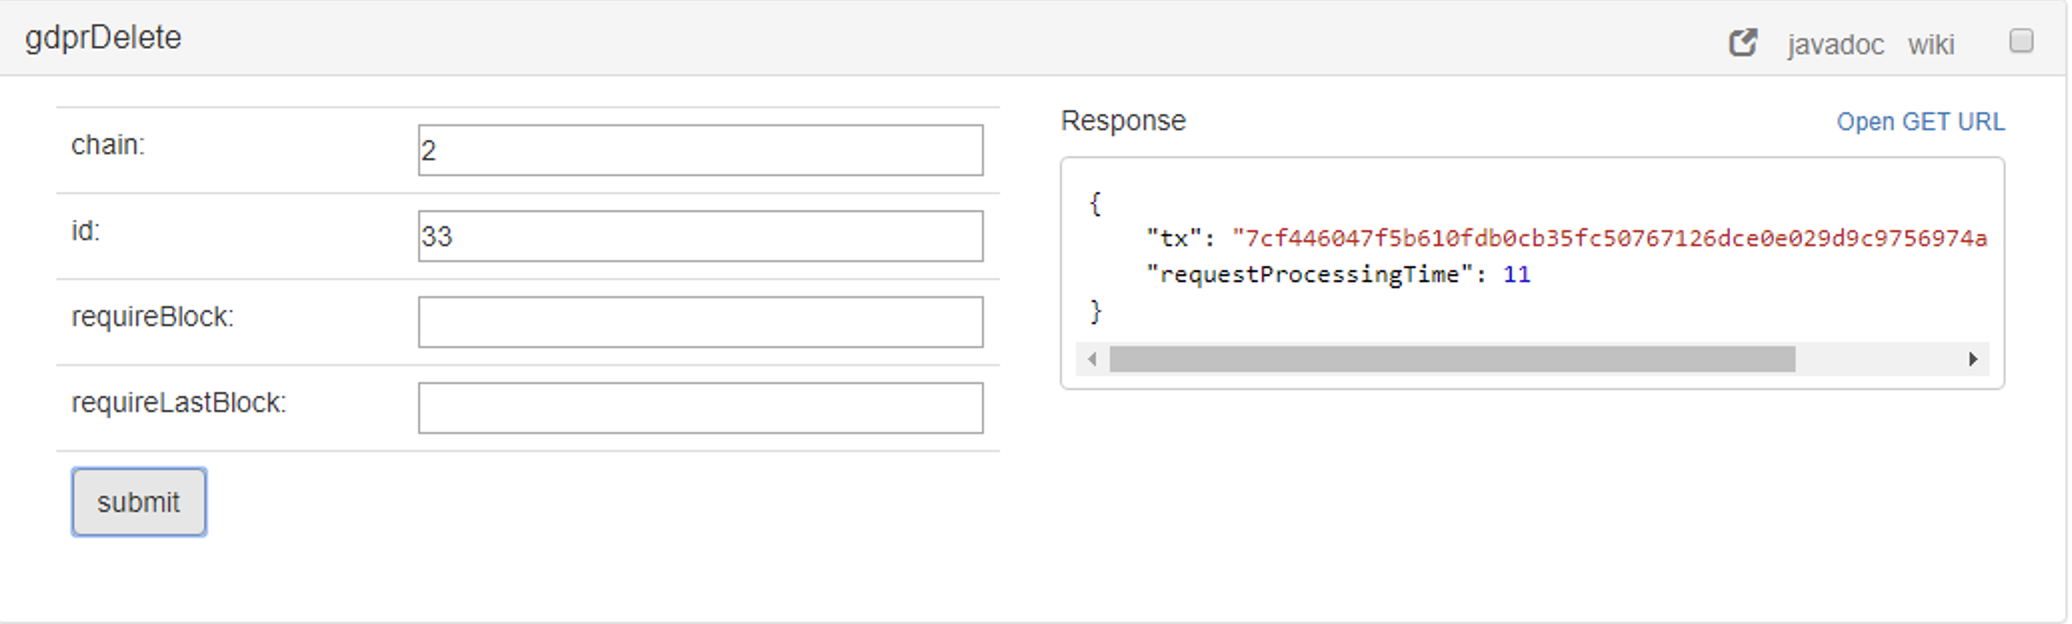Click the Response heading text

pyautogui.click(x=1122, y=121)
